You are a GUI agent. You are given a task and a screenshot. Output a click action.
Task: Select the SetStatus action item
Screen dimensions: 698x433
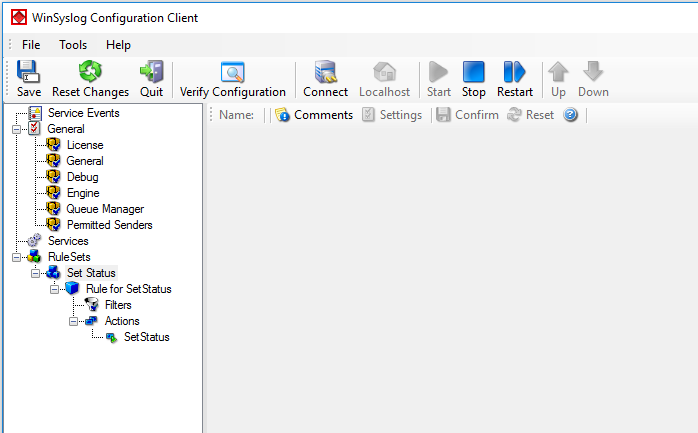(146, 337)
